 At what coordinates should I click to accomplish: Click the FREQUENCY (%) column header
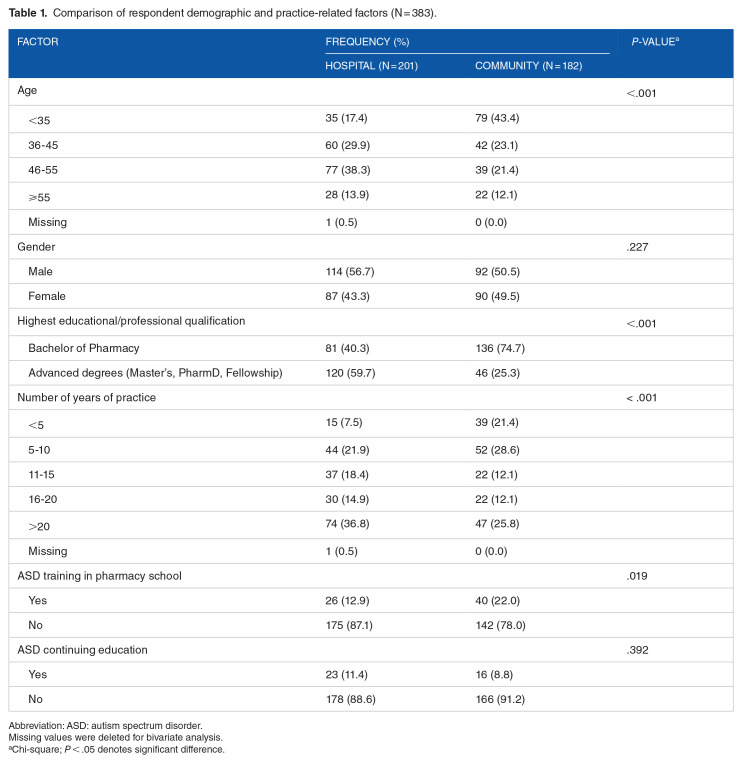(x=367, y=43)
